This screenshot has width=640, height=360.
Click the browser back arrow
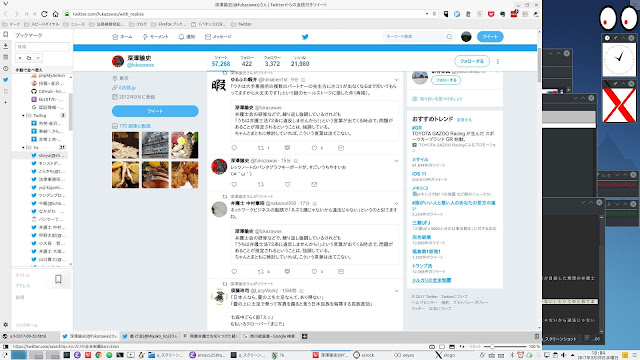click(6, 14)
